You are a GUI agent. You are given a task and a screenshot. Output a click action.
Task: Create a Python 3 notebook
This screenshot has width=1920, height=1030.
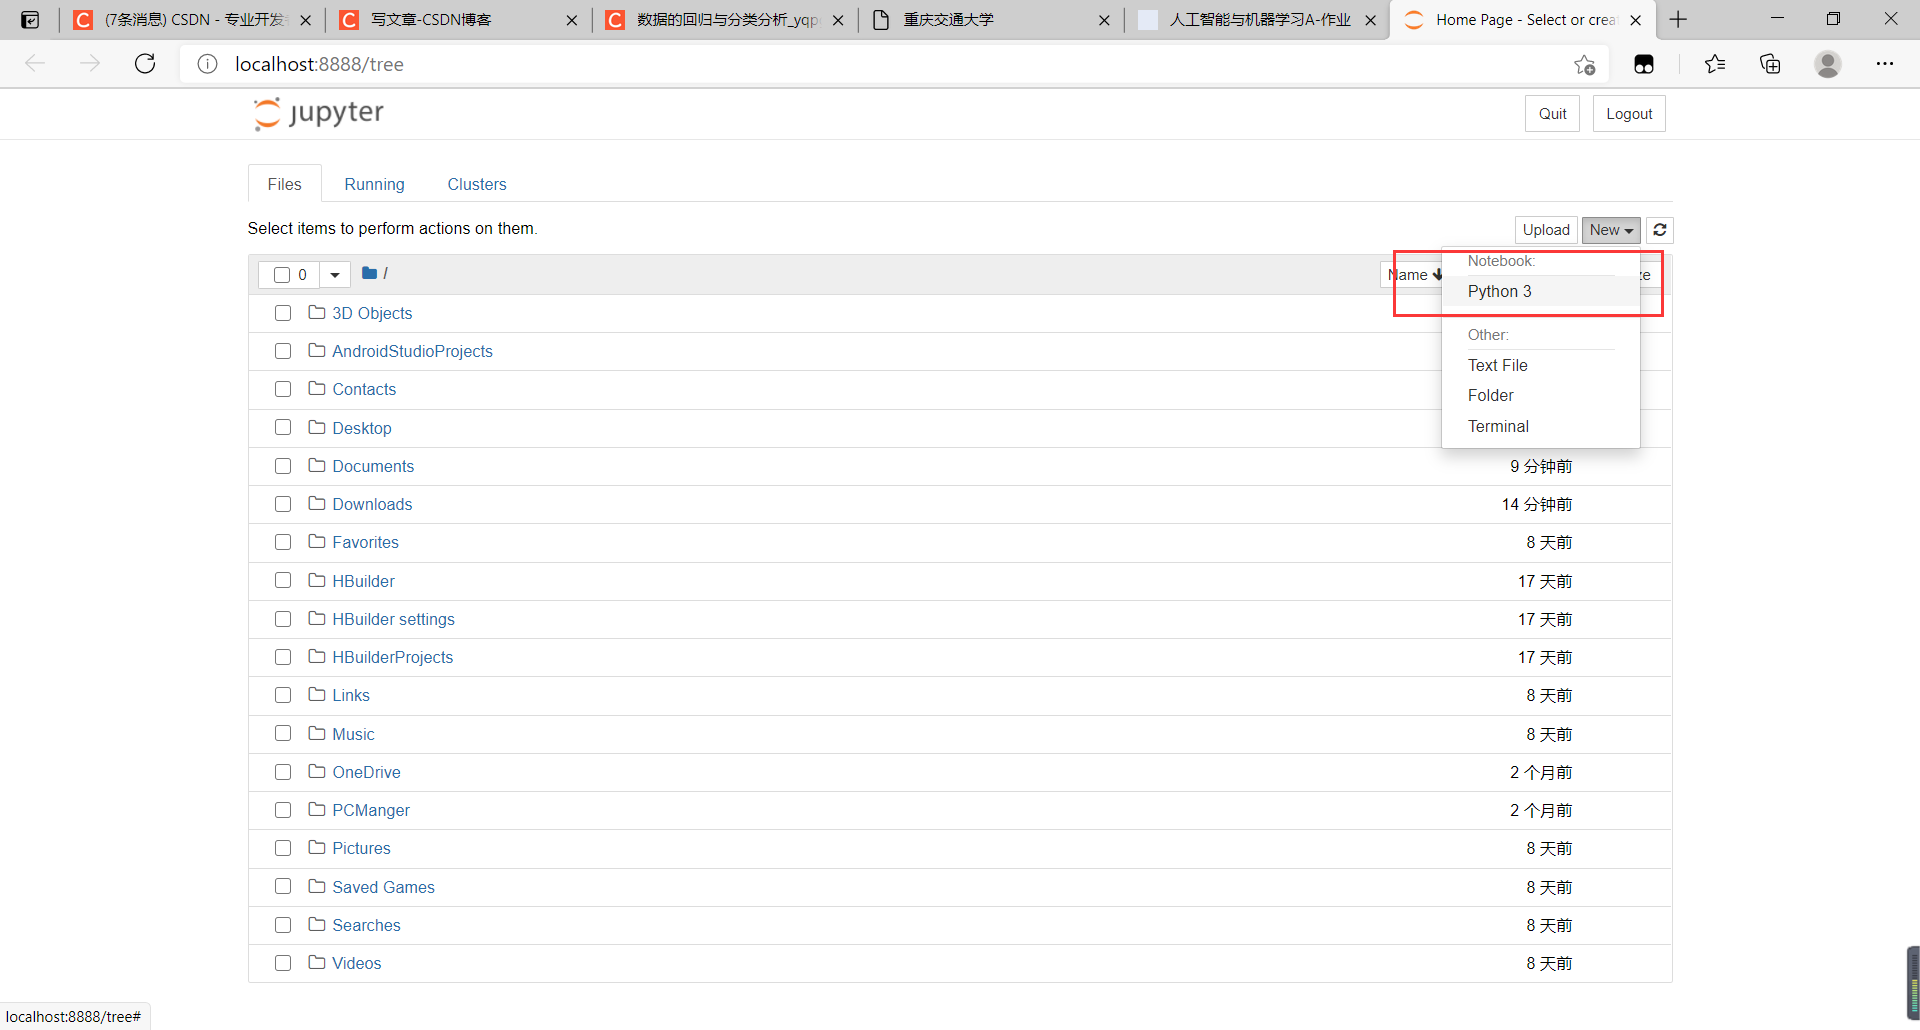pos(1540,291)
